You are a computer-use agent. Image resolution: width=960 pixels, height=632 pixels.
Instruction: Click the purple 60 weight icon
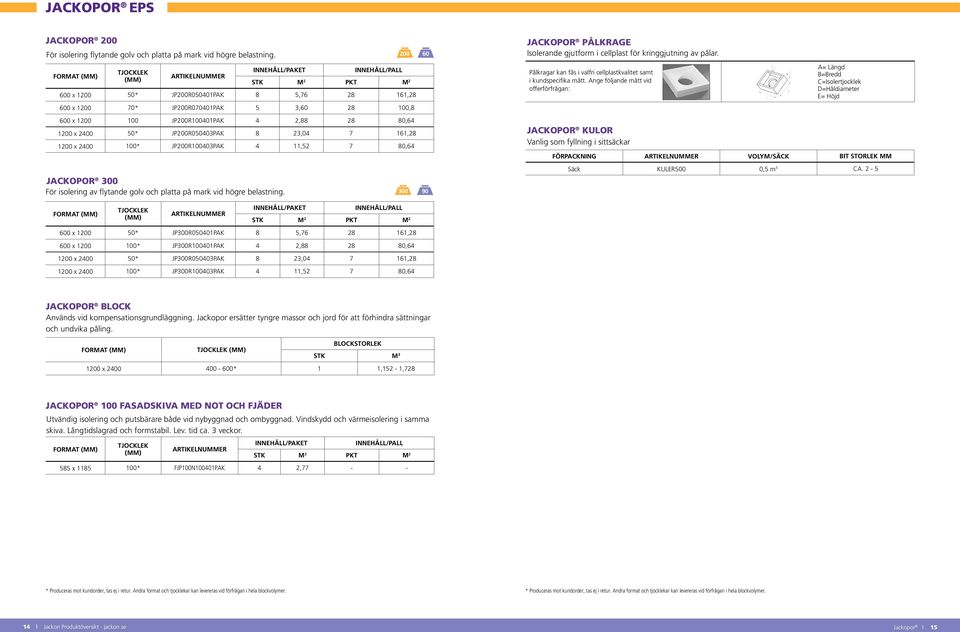coord(426,53)
